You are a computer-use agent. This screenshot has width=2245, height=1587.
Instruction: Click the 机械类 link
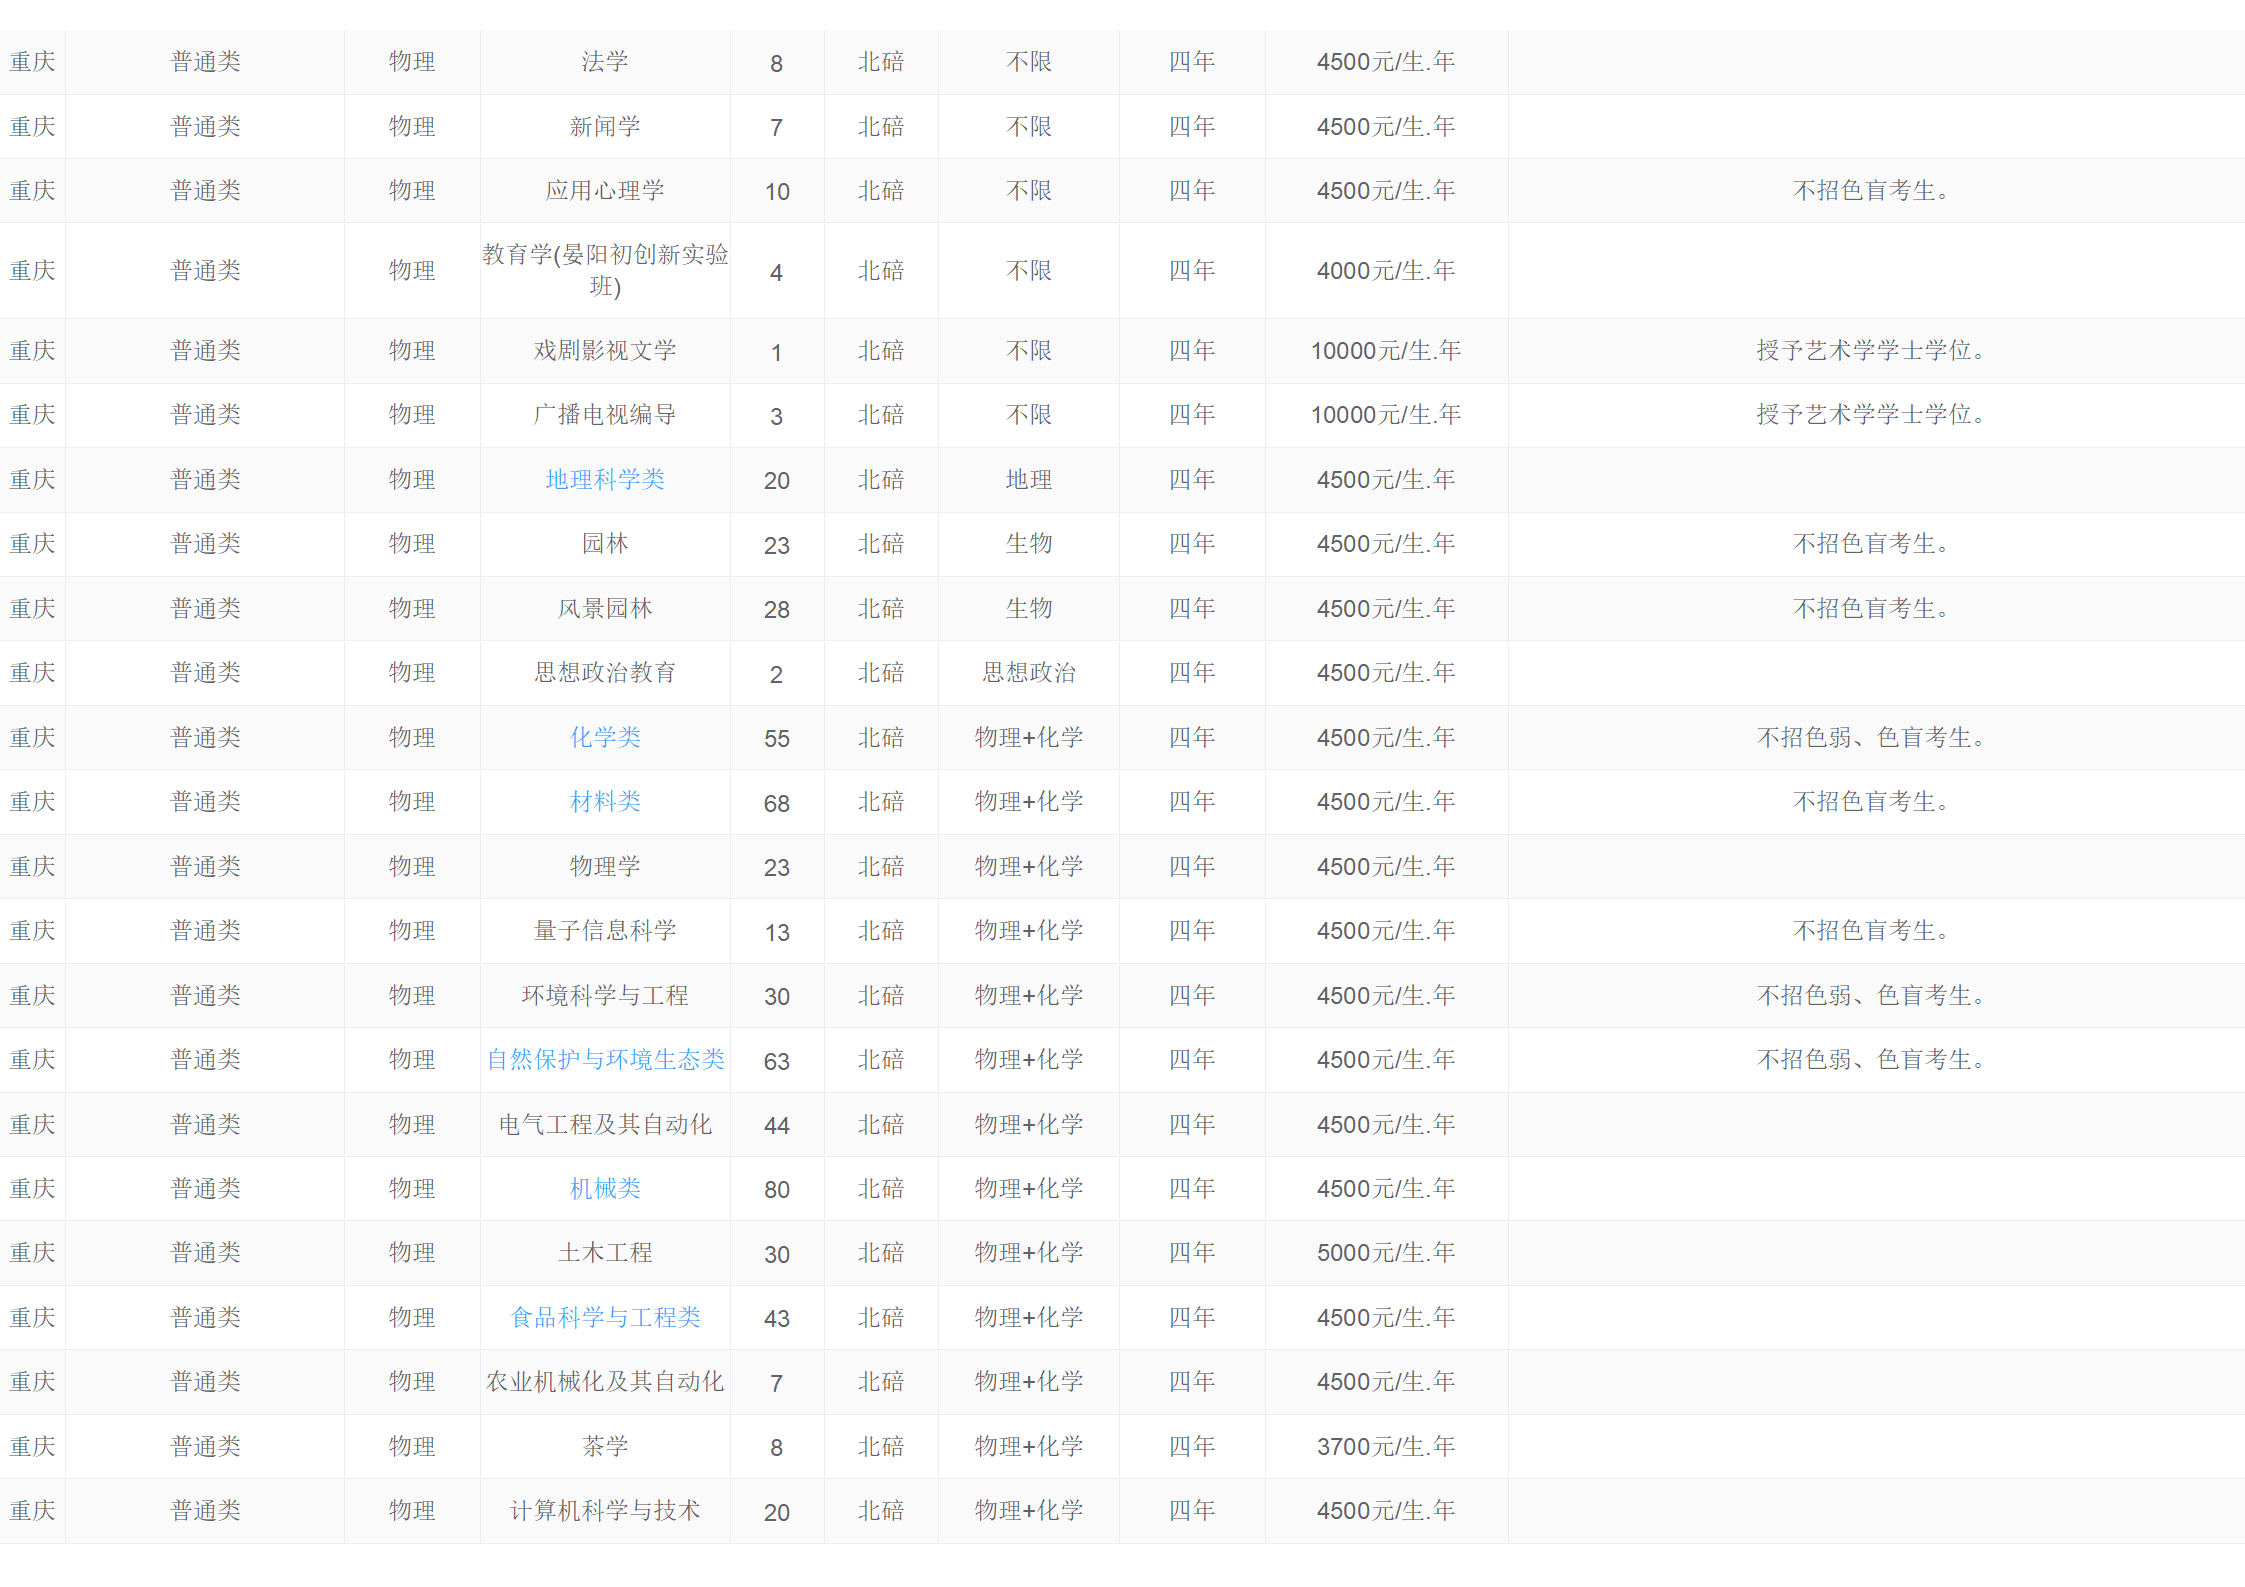pyautogui.click(x=604, y=1189)
